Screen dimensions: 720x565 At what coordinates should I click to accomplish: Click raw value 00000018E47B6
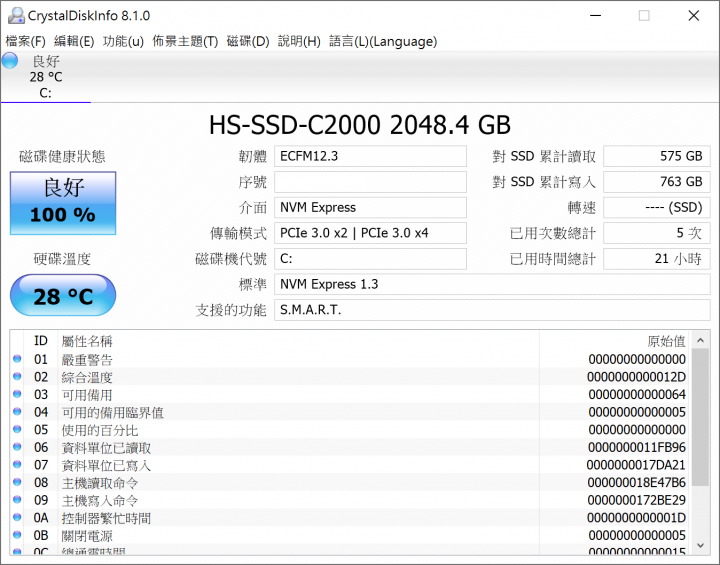pyautogui.click(x=636, y=483)
